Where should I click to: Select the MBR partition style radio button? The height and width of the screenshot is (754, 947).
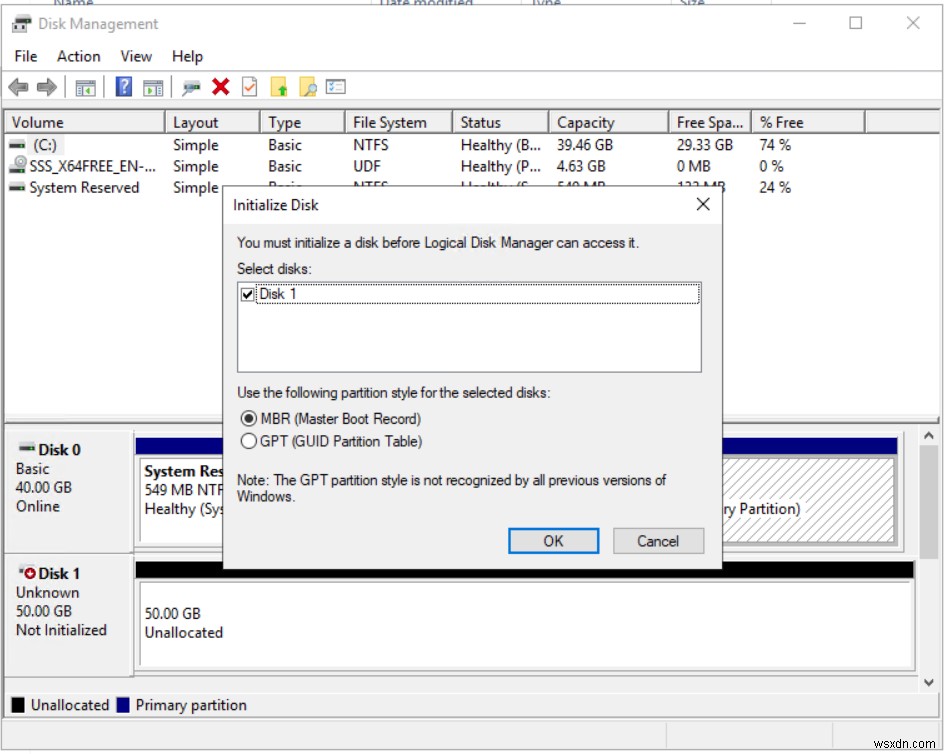pyautogui.click(x=249, y=418)
